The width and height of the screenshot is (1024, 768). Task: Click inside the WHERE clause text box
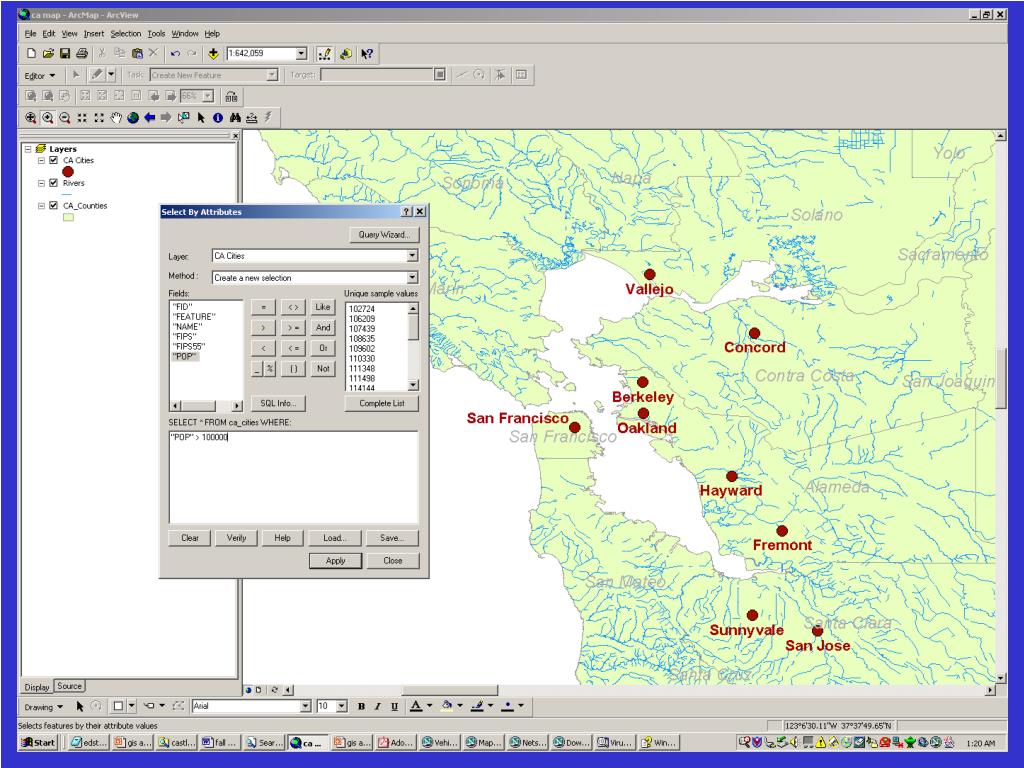(293, 477)
